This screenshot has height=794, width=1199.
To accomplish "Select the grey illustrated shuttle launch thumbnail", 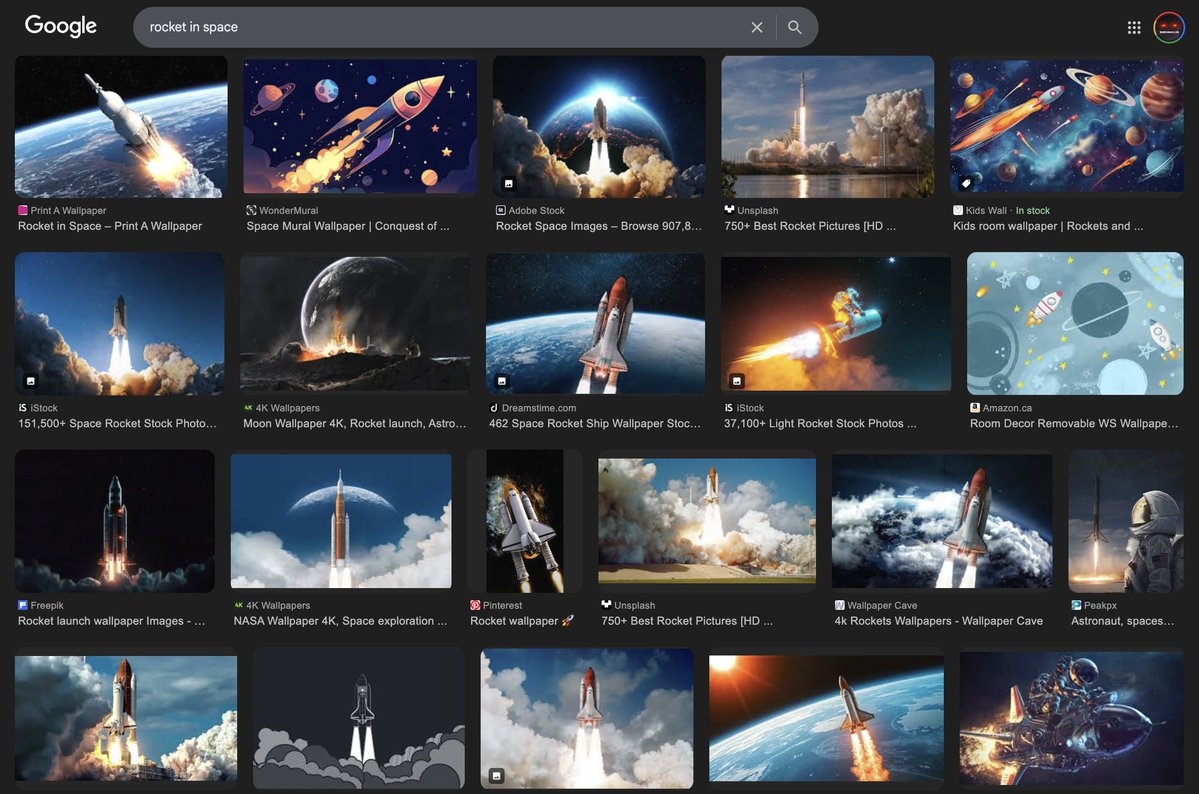I will tap(359, 719).
